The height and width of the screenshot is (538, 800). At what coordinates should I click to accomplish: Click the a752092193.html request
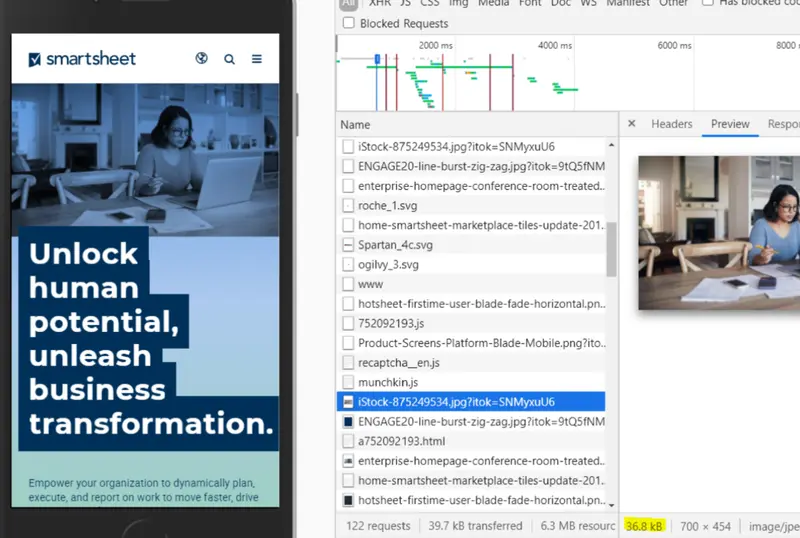(401, 441)
